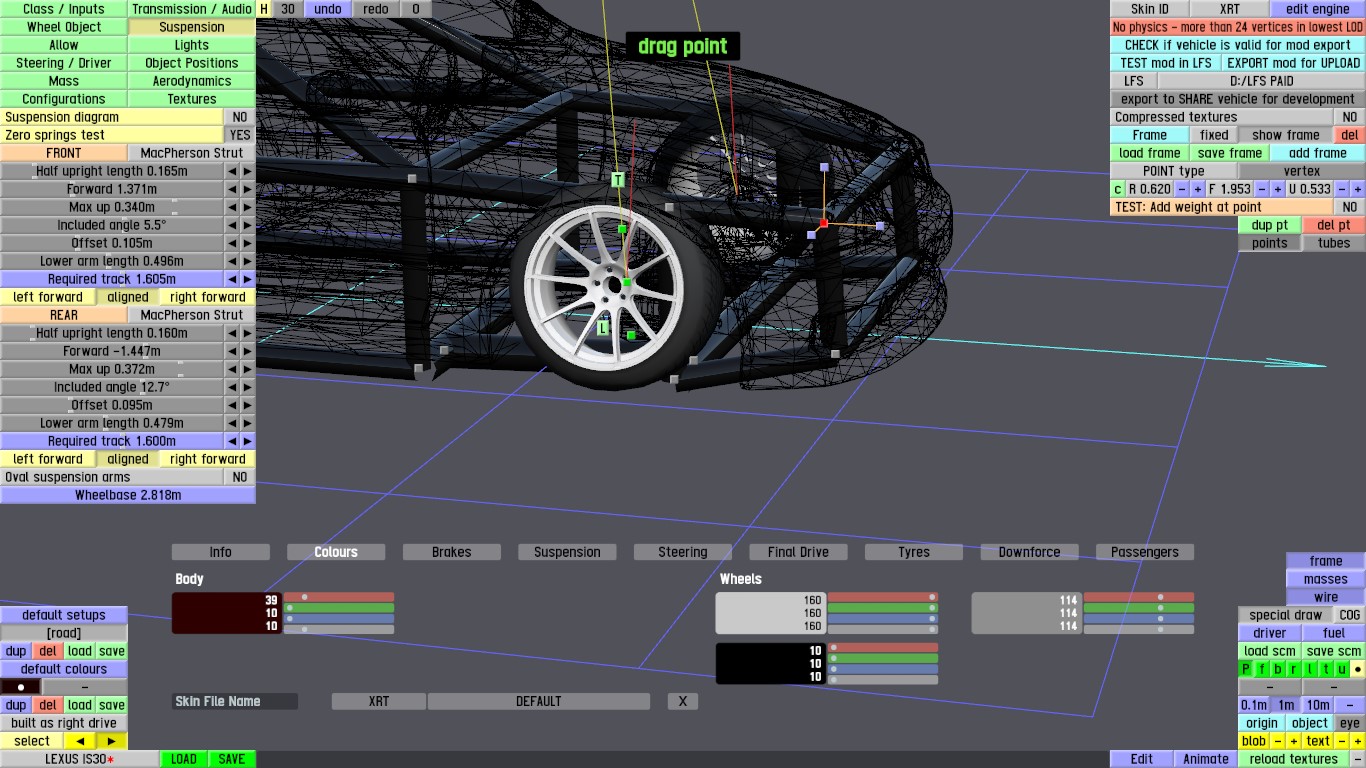Switch to the Brakes tab

point(451,552)
